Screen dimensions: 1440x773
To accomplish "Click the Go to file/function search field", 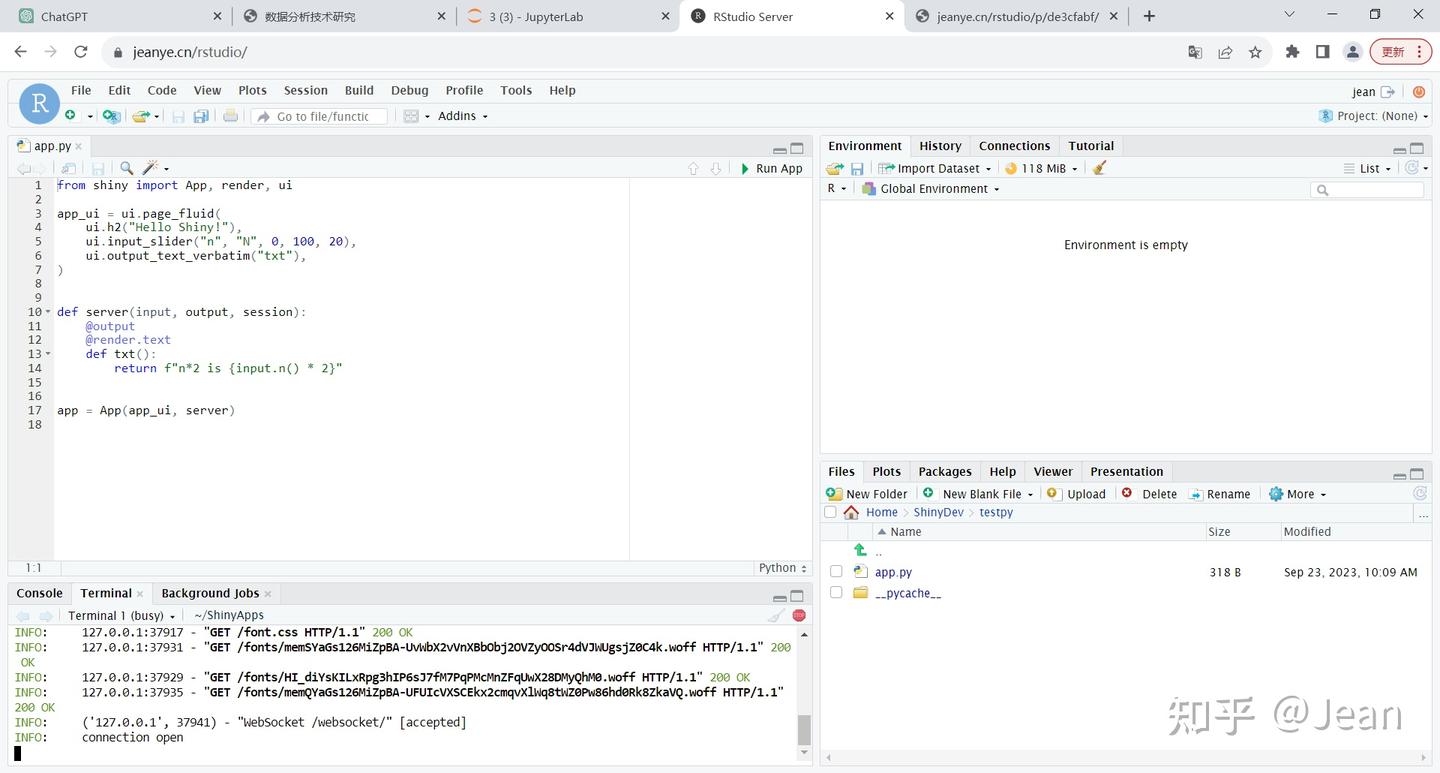I will 322,117.
